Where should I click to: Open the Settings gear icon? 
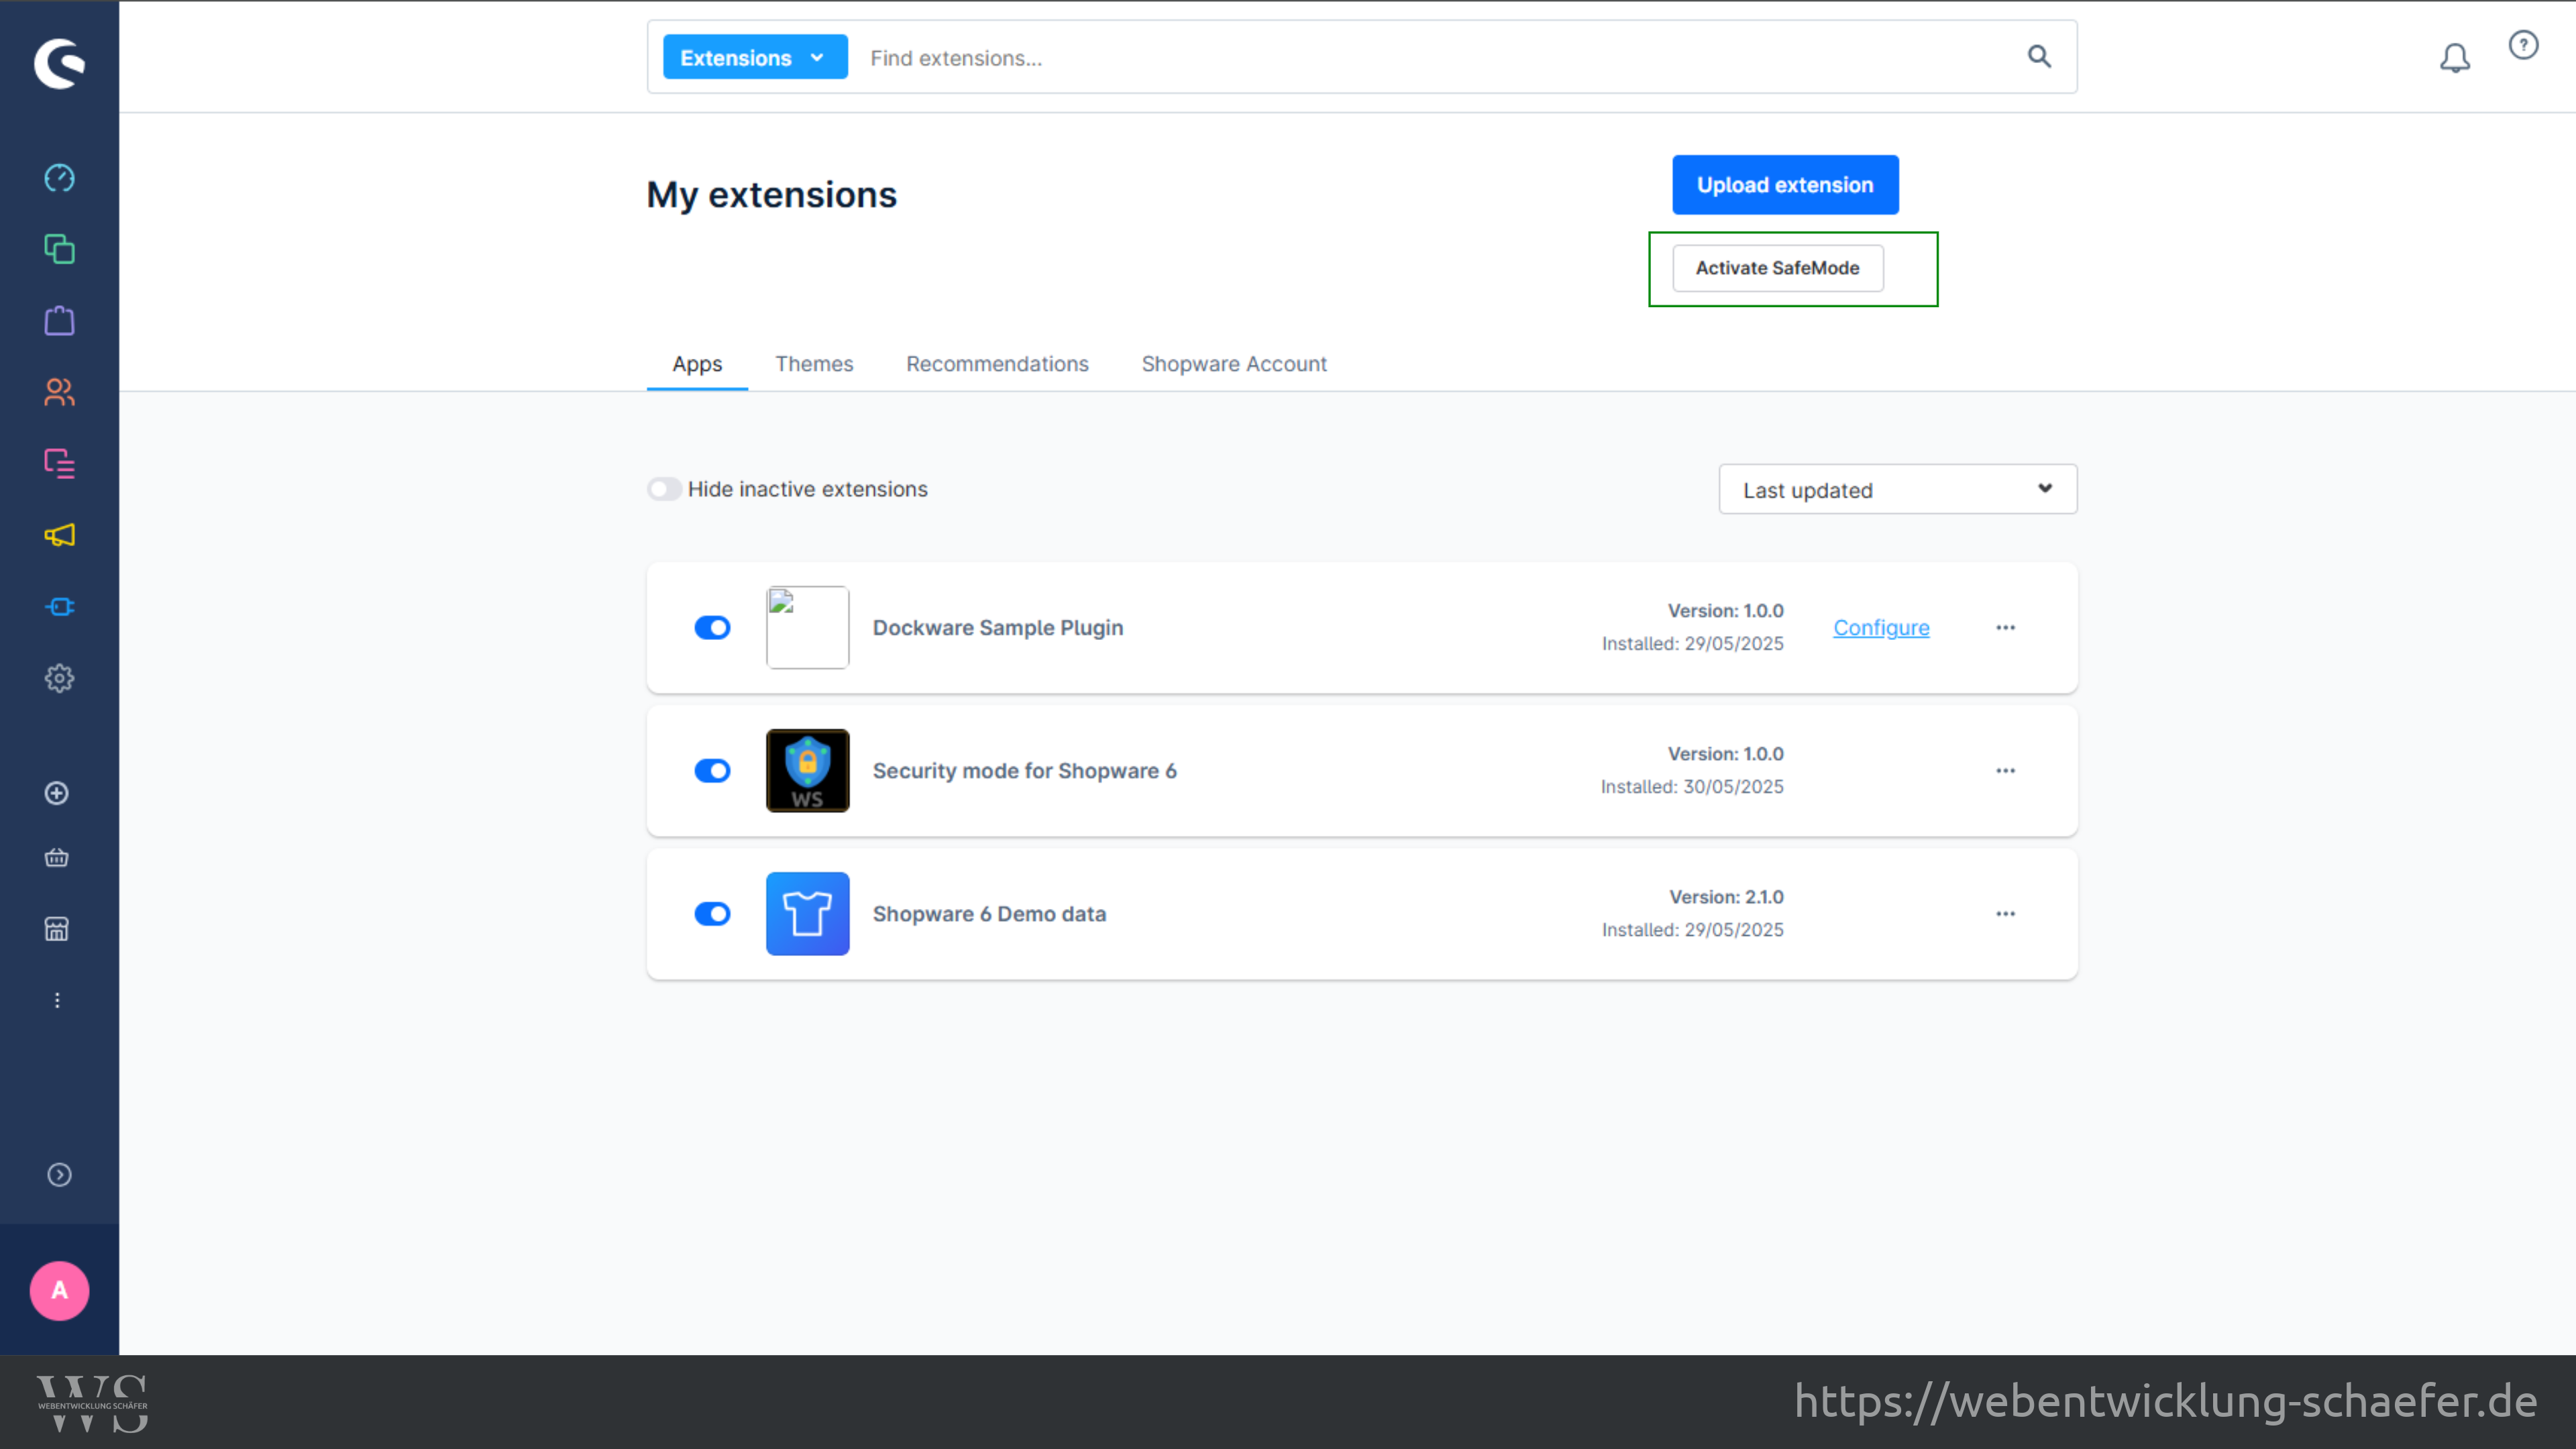60,679
